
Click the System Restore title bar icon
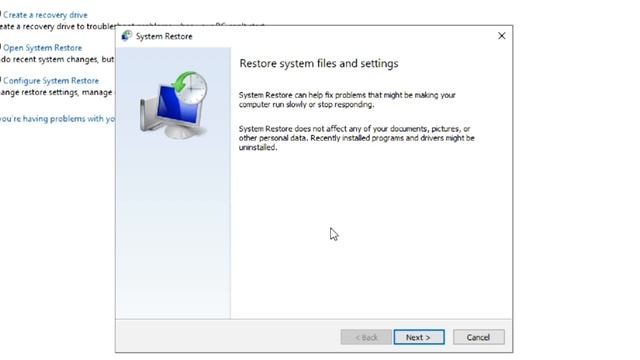[126, 36]
